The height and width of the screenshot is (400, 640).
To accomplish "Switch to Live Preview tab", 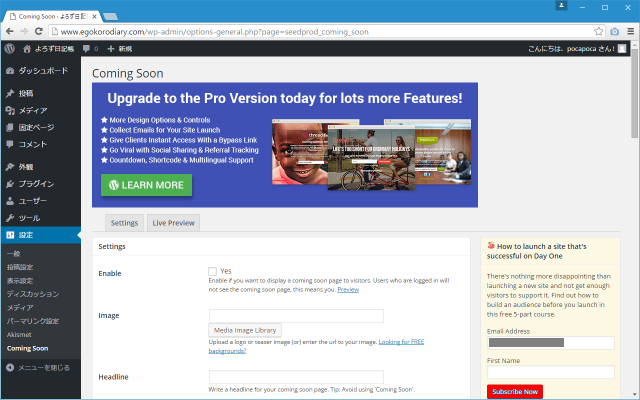I will click(173, 223).
